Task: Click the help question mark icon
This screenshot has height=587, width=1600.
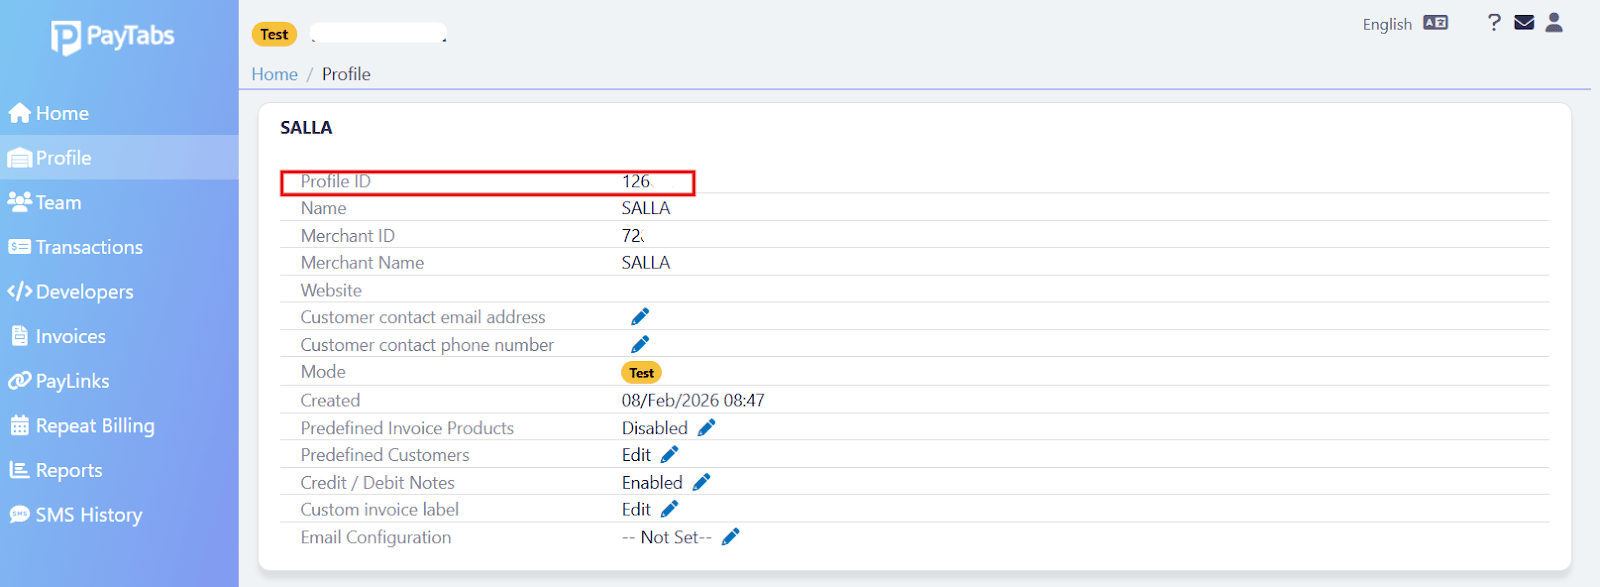Action: 1494,23
